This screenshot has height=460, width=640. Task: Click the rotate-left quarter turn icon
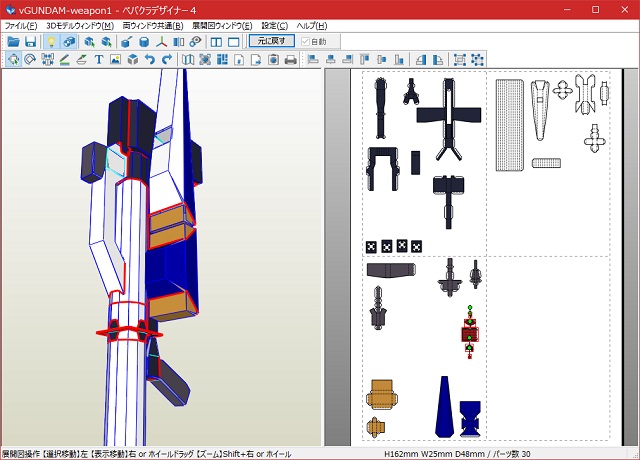pos(420,60)
